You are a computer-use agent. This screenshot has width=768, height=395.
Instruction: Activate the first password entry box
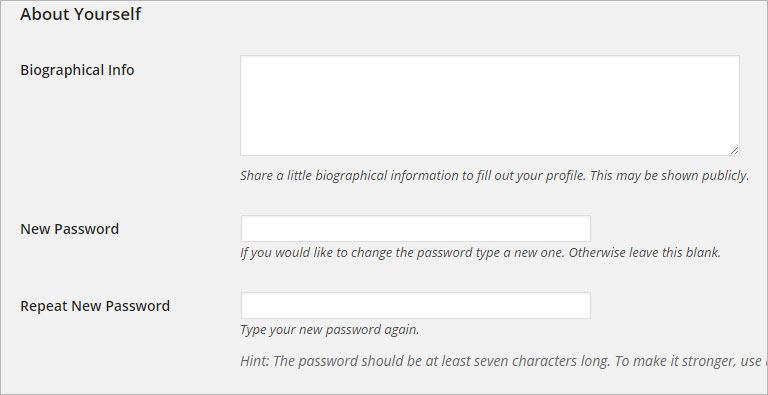coord(415,228)
